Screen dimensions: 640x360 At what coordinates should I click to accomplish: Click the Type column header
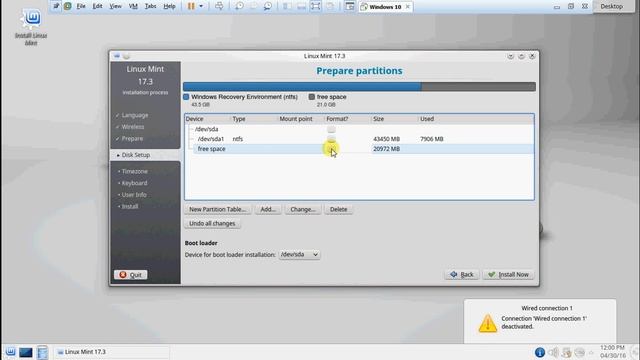[254, 119]
